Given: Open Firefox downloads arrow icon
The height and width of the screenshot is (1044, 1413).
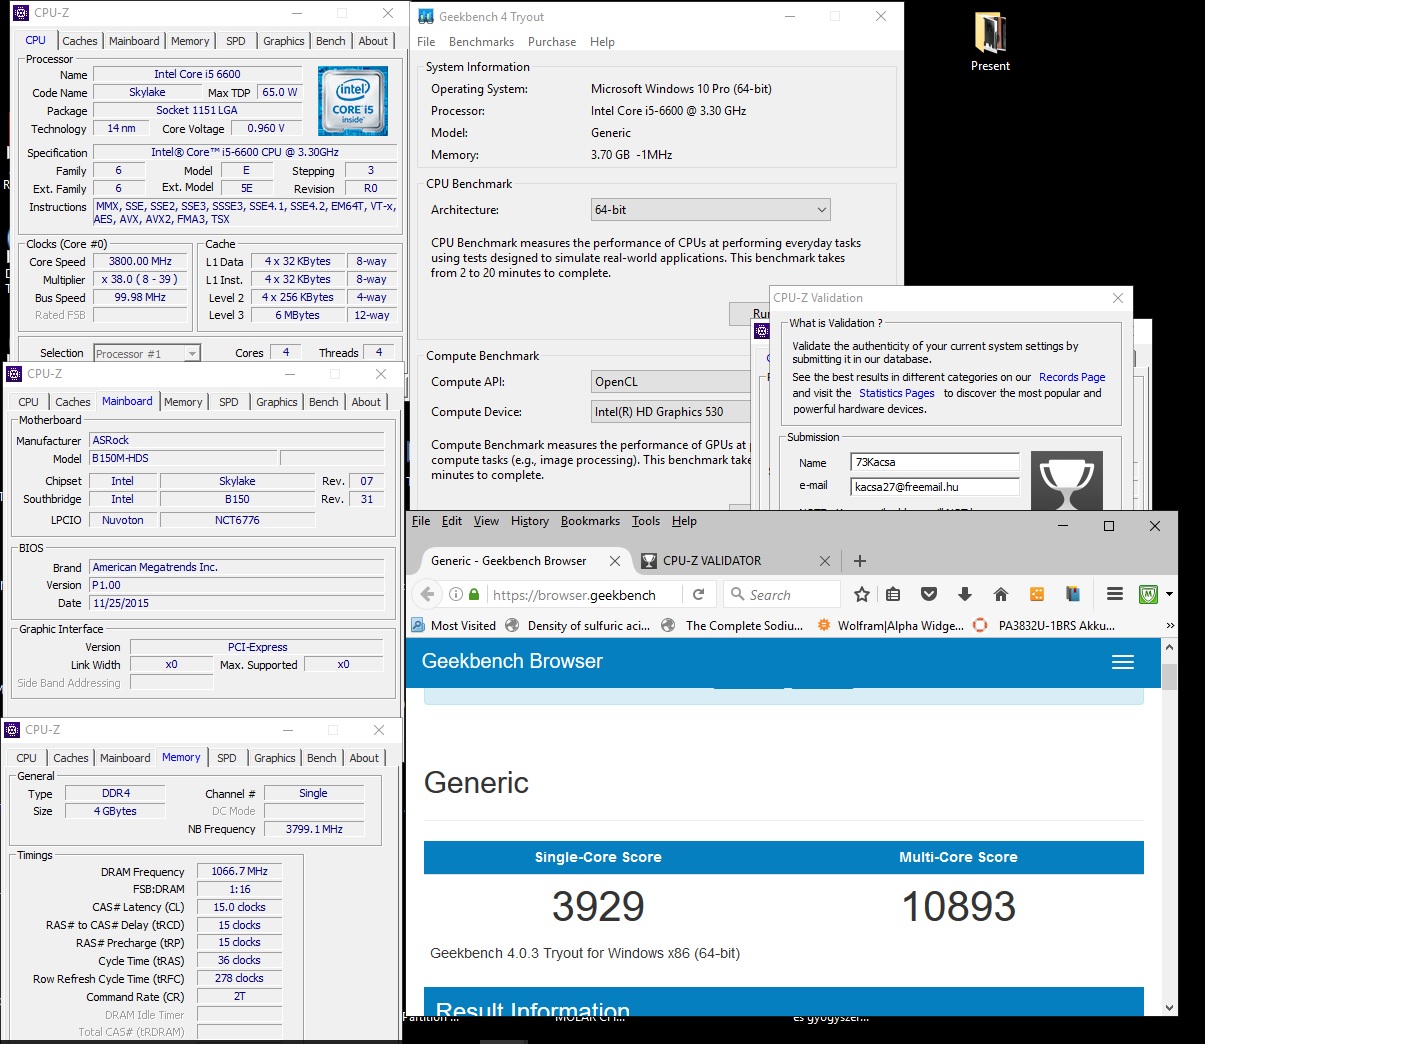Looking at the screenshot, I should [x=965, y=594].
